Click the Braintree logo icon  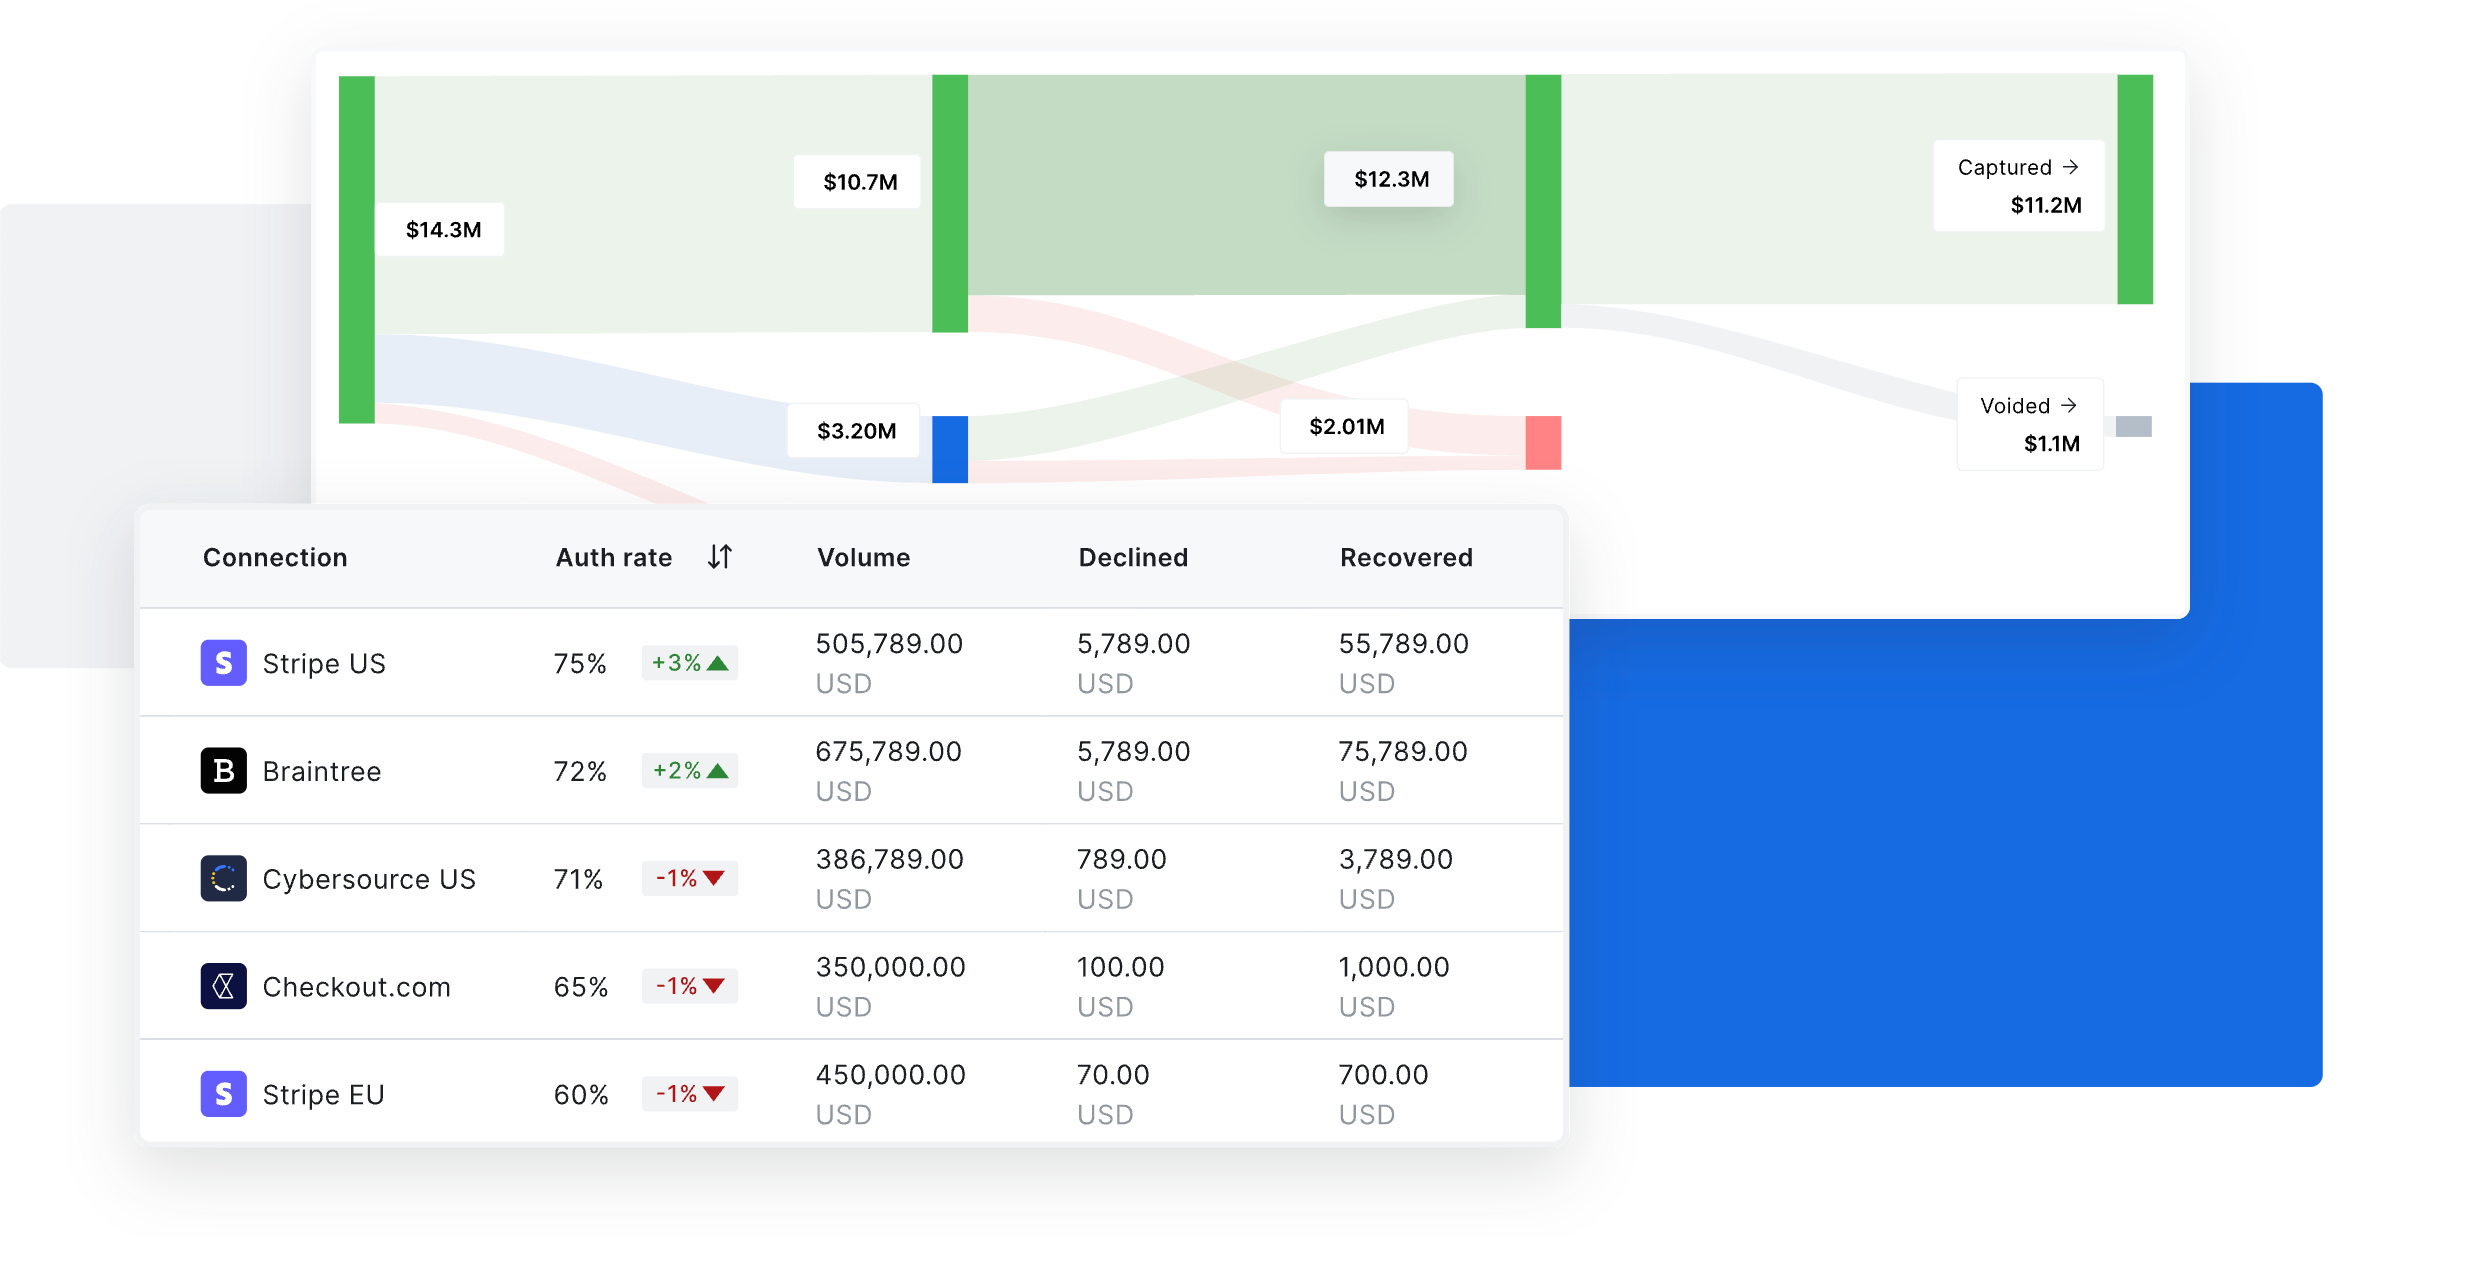pyautogui.click(x=223, y=771)
